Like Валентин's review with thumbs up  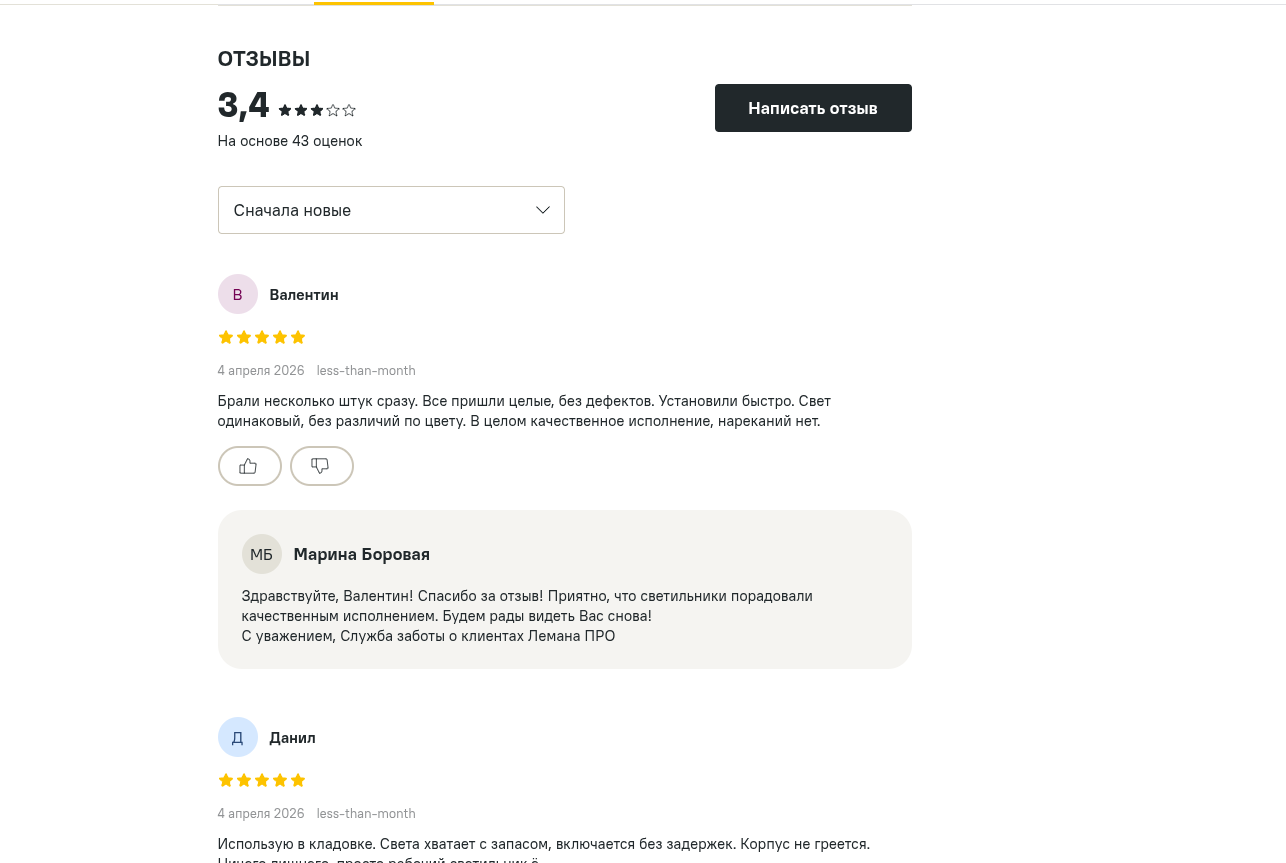pyautogui.click(x=249, y=466)
